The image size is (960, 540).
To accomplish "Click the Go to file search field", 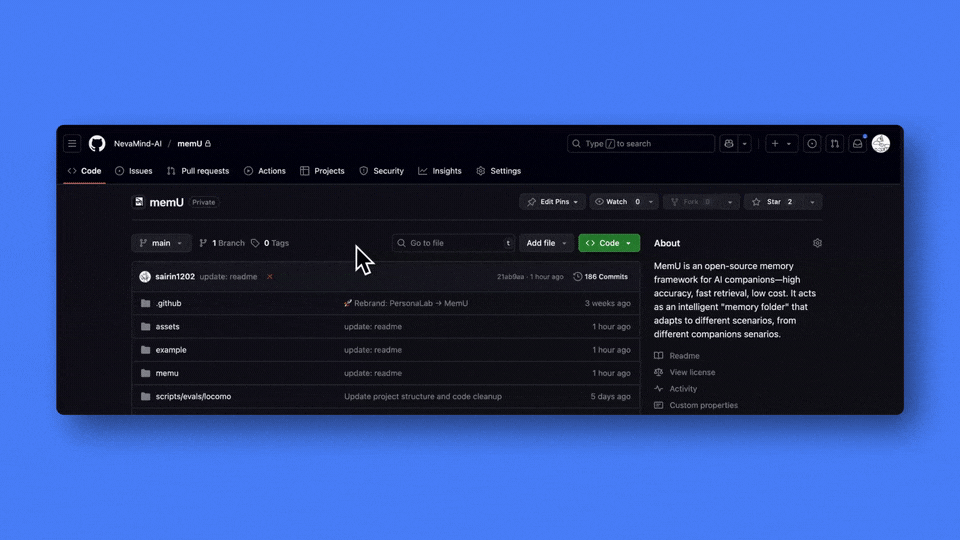I will click(x=453, y=243).
